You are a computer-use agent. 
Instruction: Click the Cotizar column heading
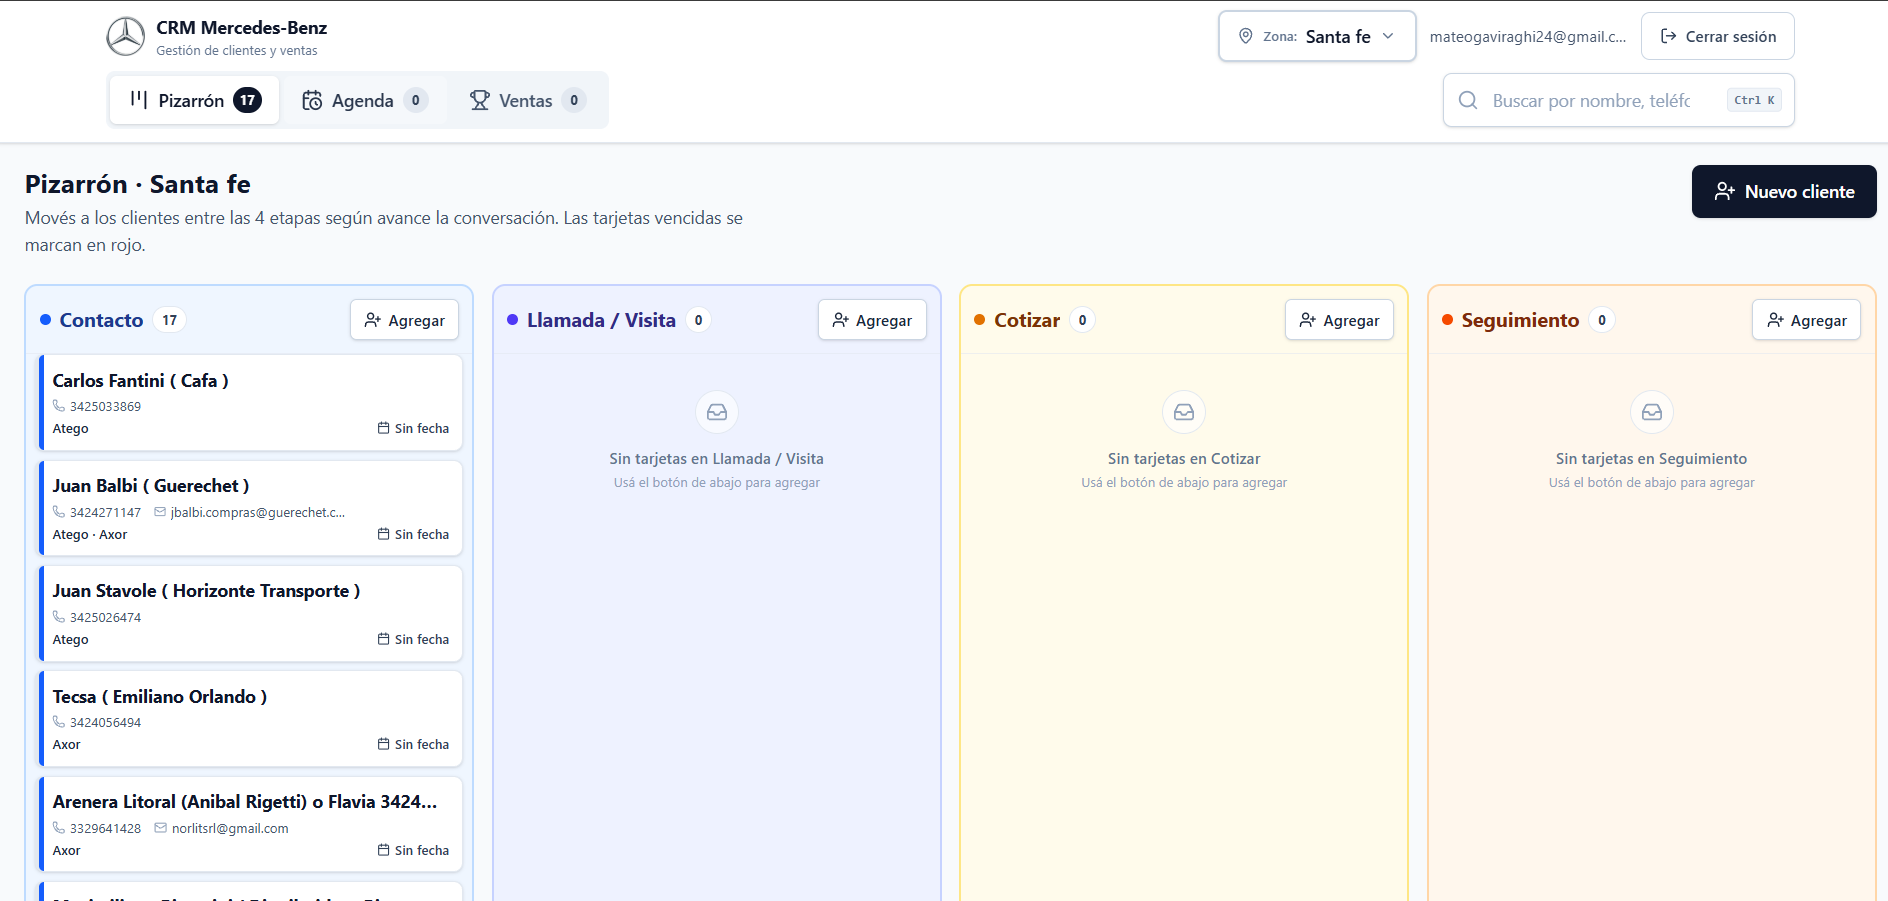coord(1027,320)
